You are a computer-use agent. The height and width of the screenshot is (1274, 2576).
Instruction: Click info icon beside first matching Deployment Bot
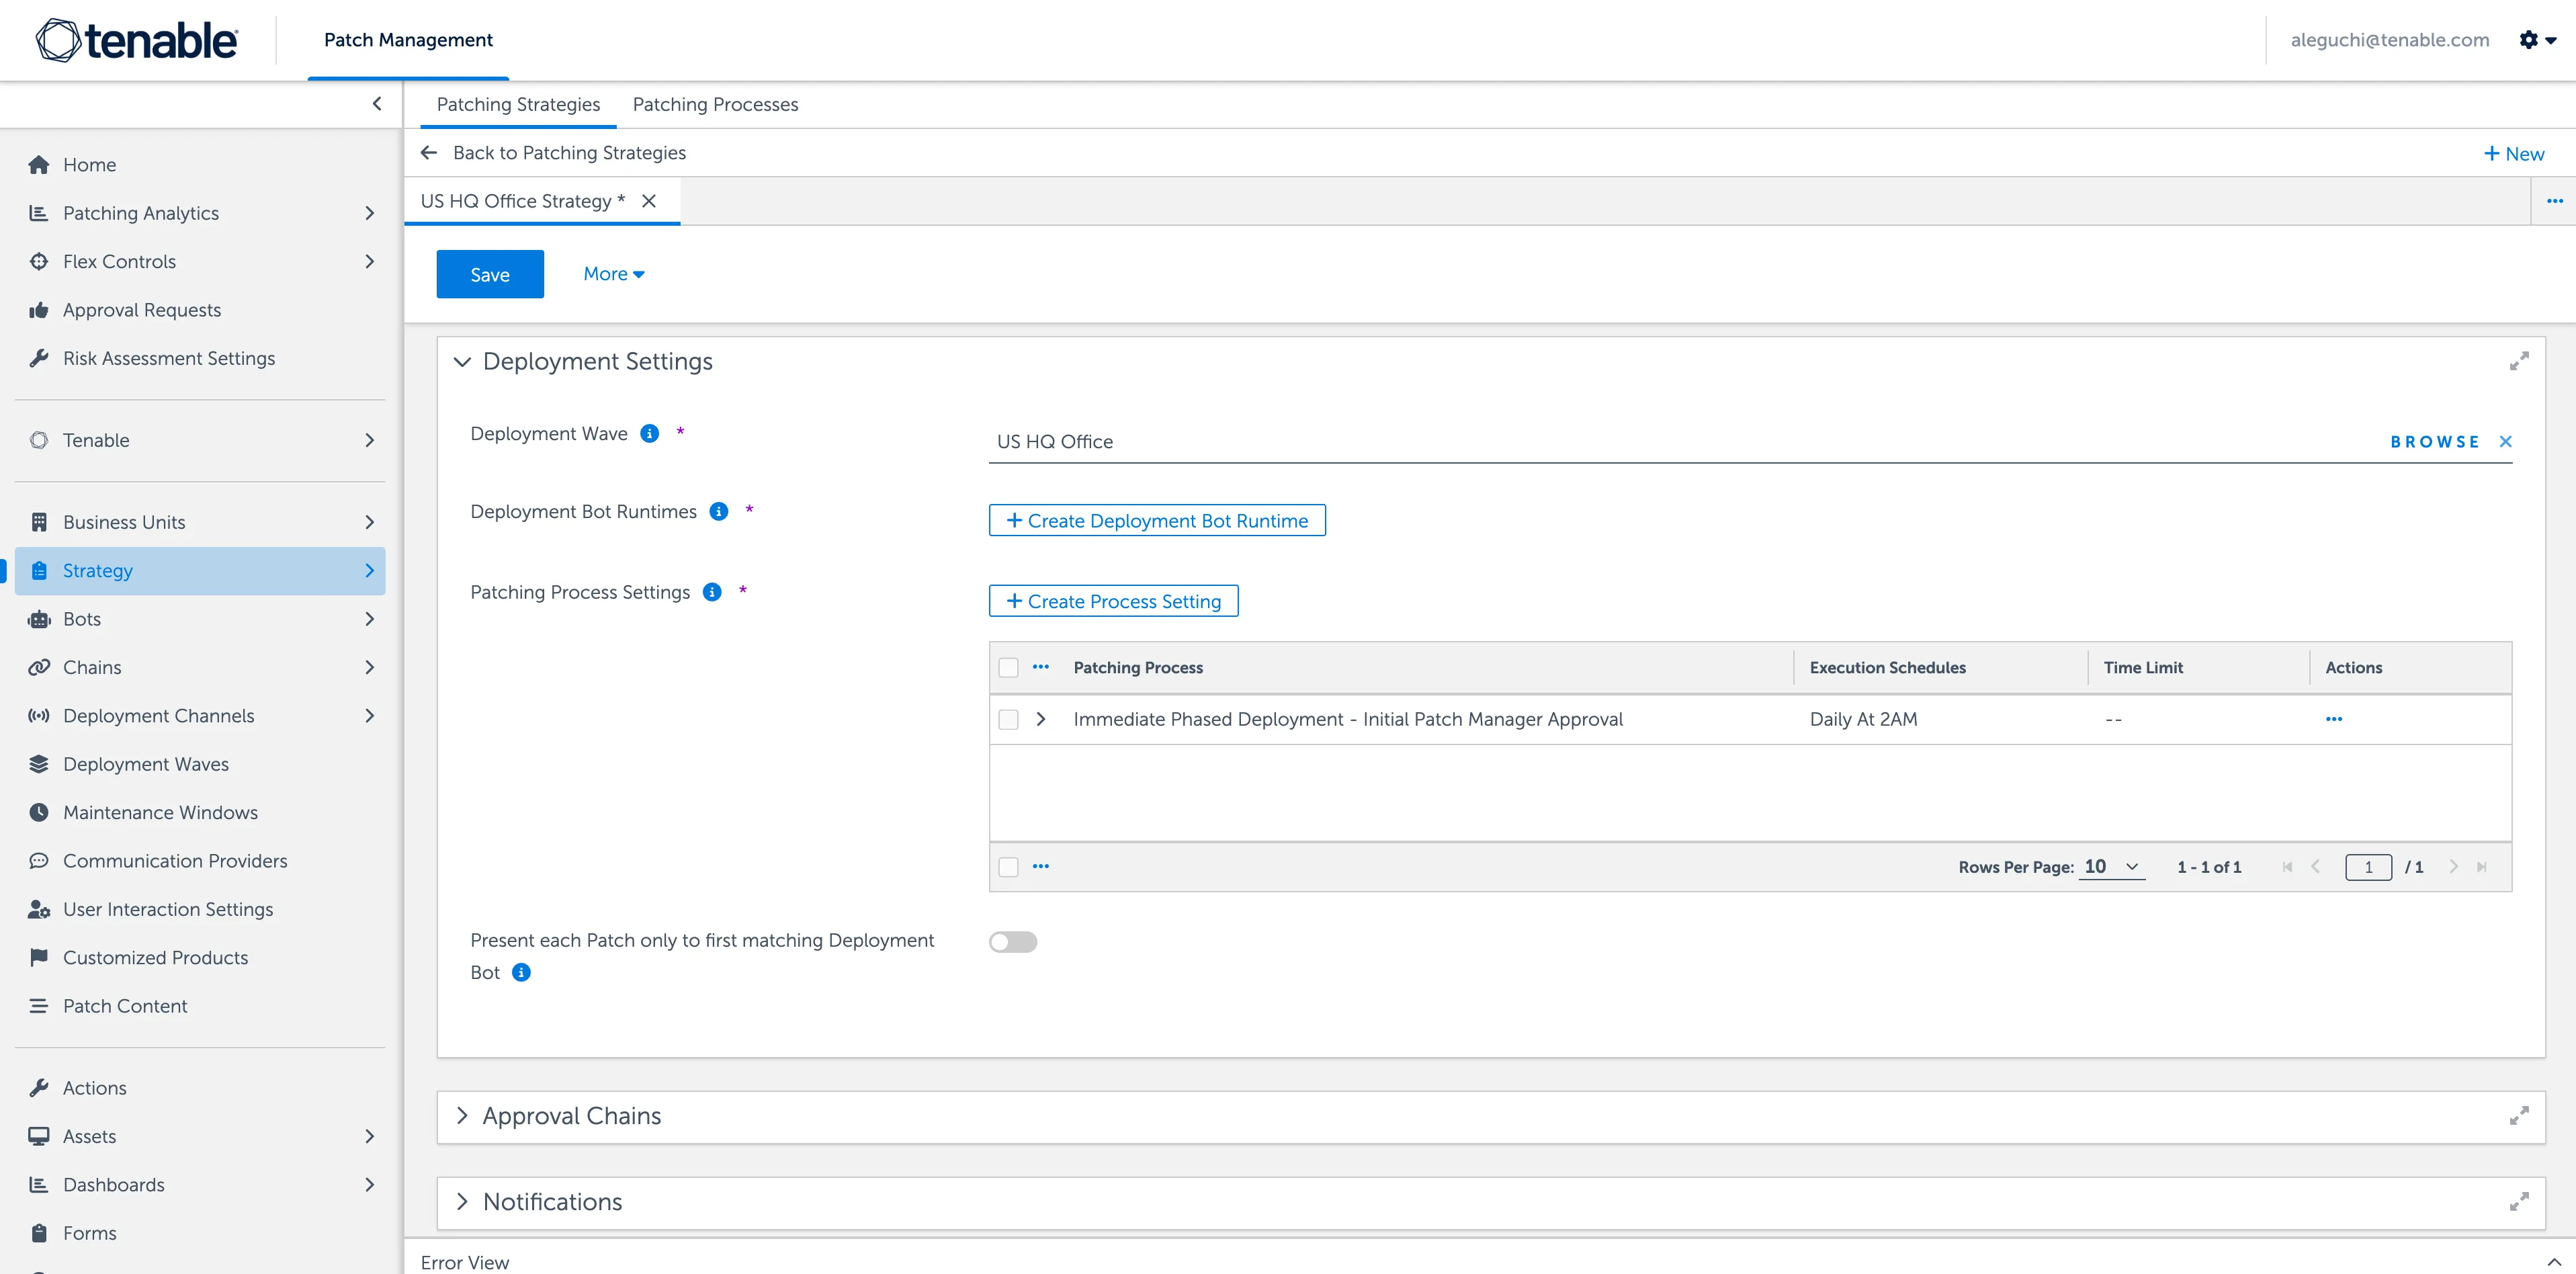click(x=521, y=972)
